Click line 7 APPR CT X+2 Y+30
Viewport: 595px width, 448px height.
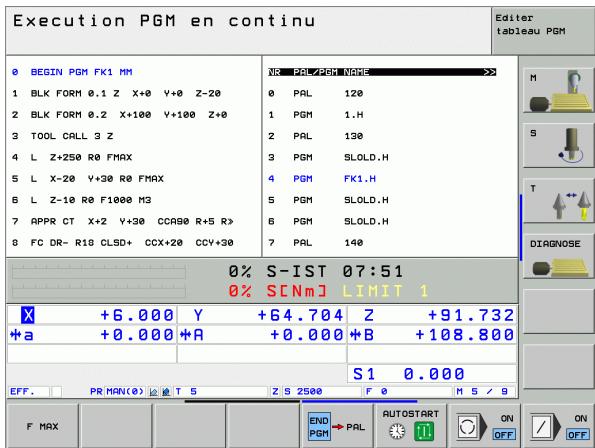(x=123, y=221)
